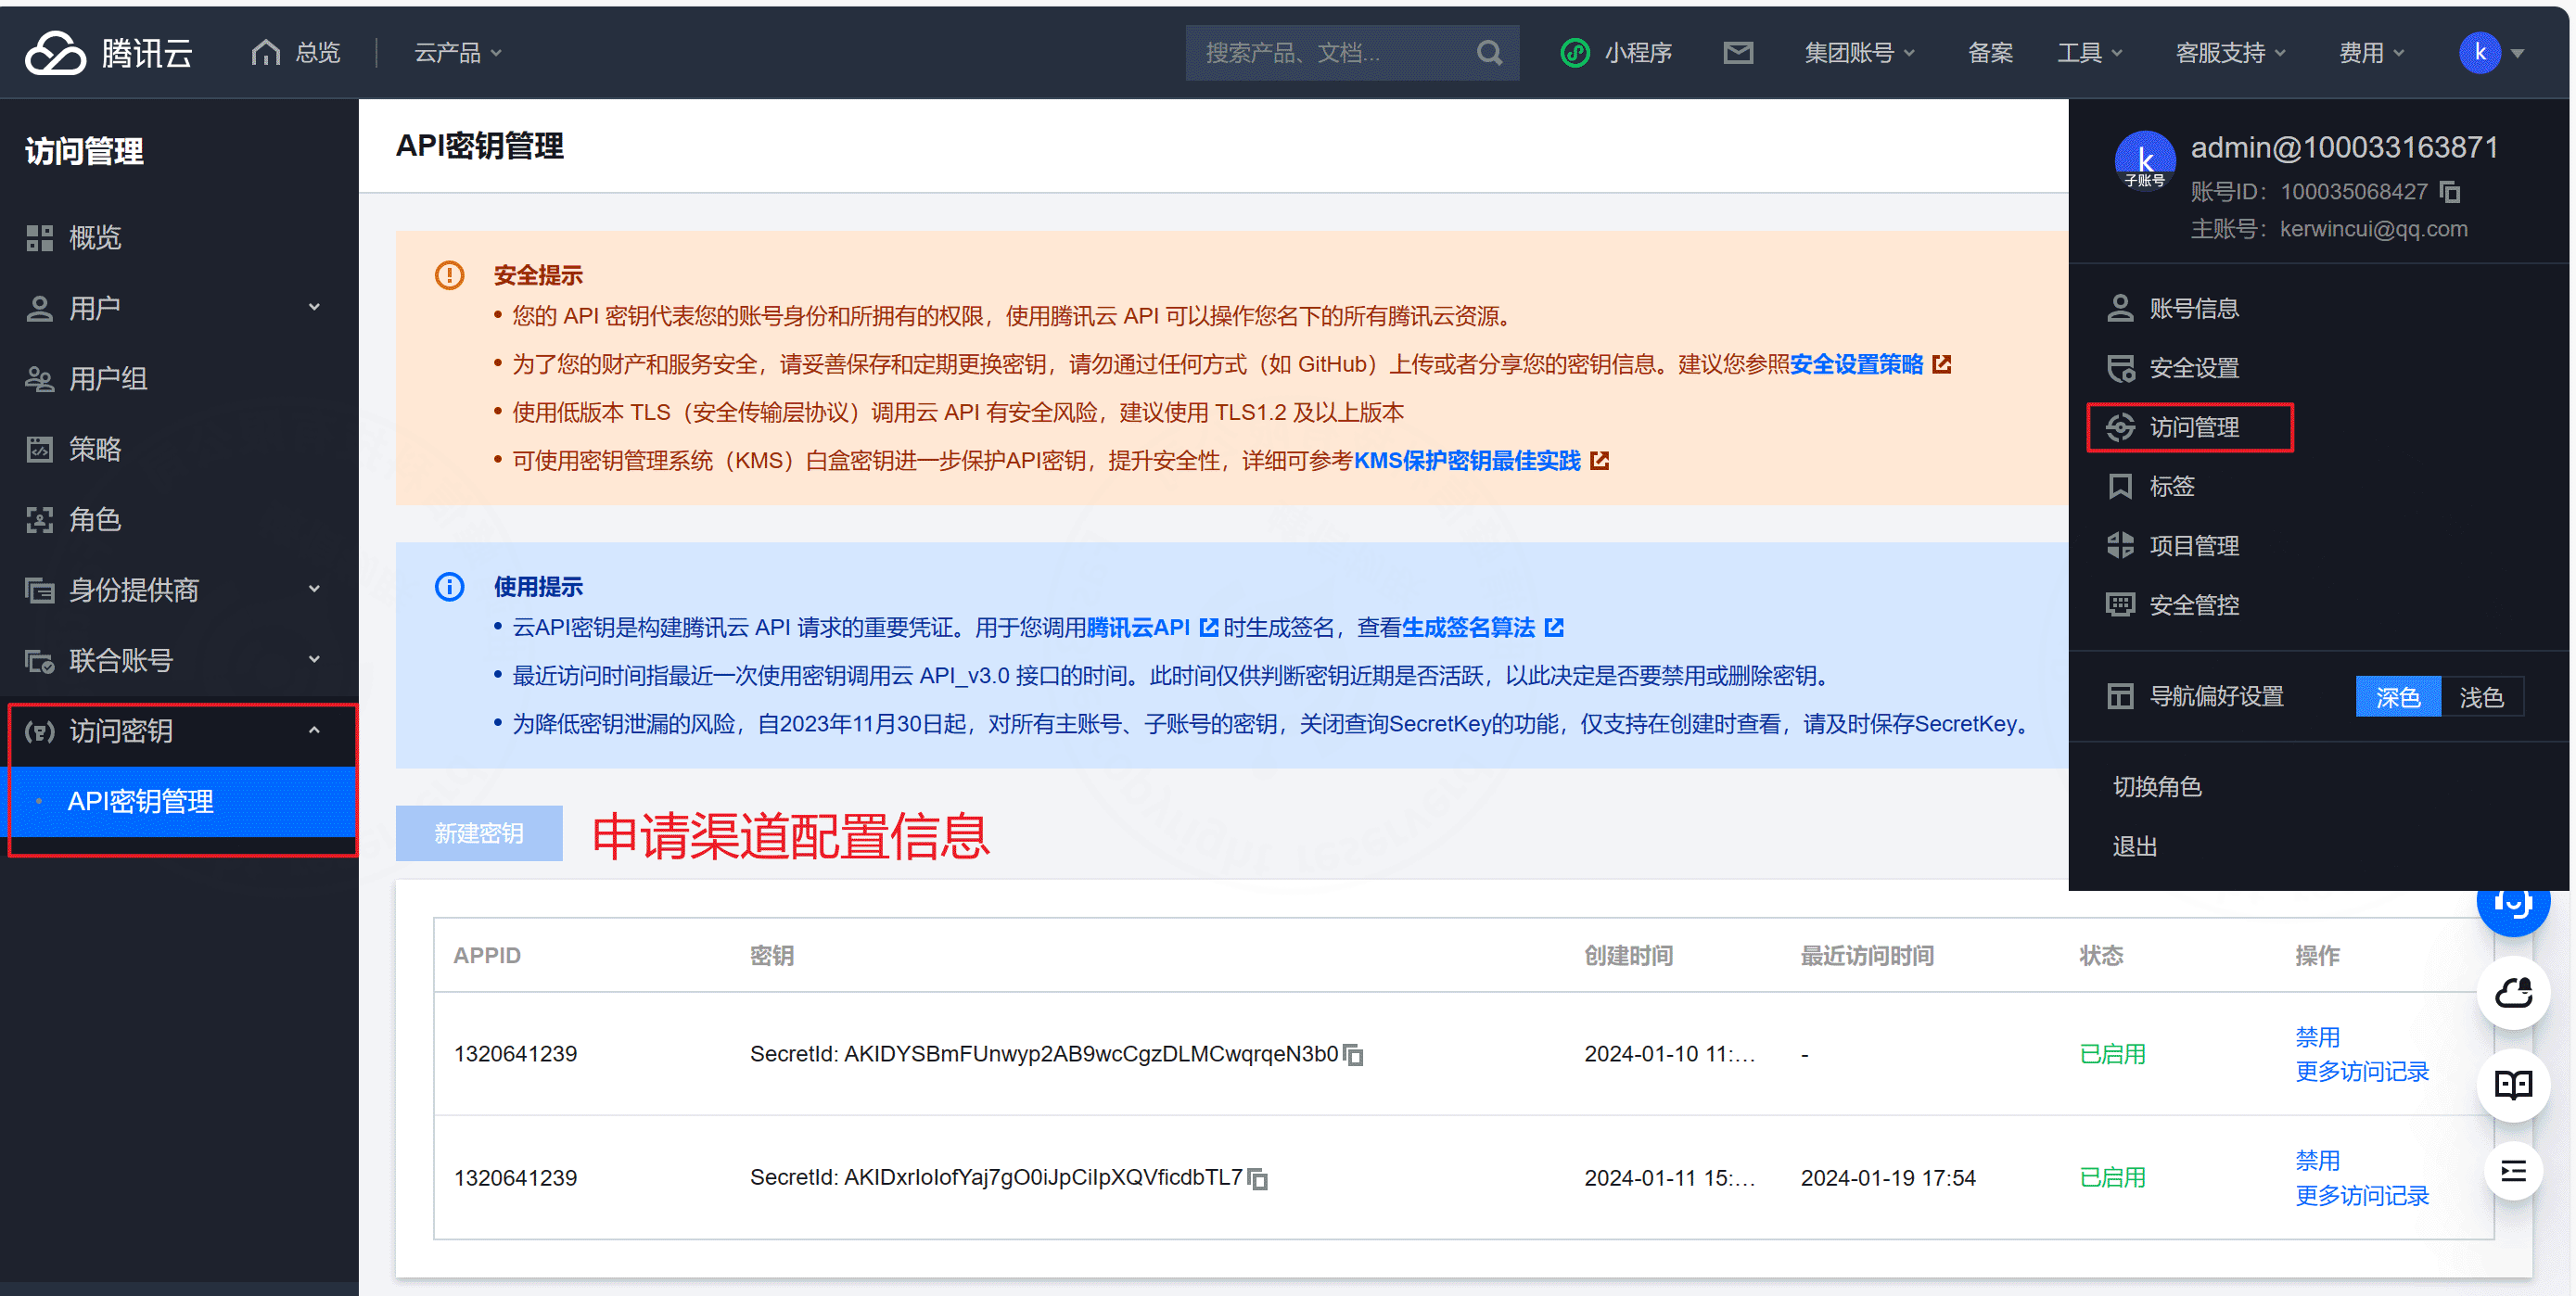Click the 最近访问时间 column header
Image resolution: width=2576 pixels, height=1296 pixels.
pyautogui.click(x=1866, y=955)
